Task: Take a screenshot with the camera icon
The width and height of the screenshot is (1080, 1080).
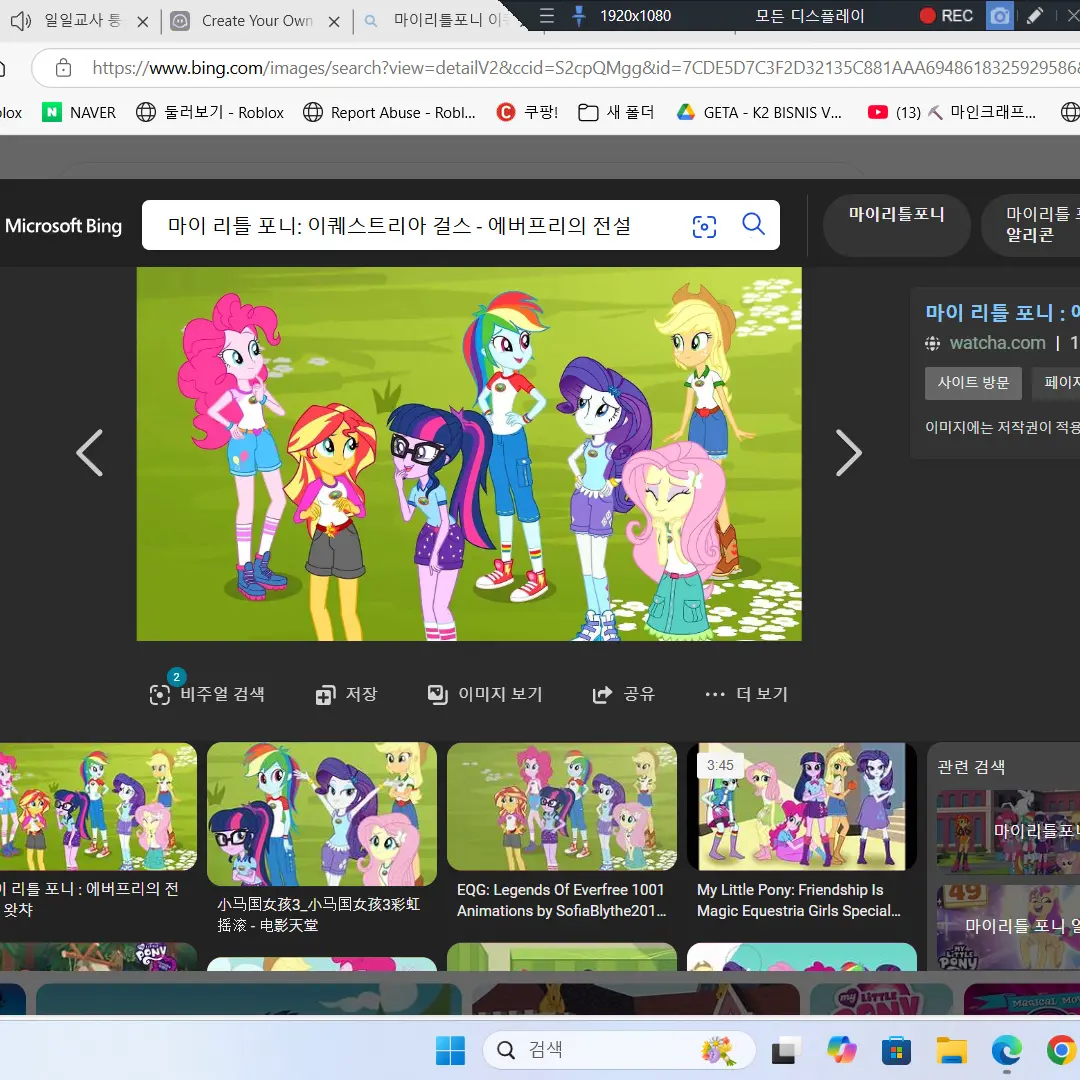Action: [999, 15]
